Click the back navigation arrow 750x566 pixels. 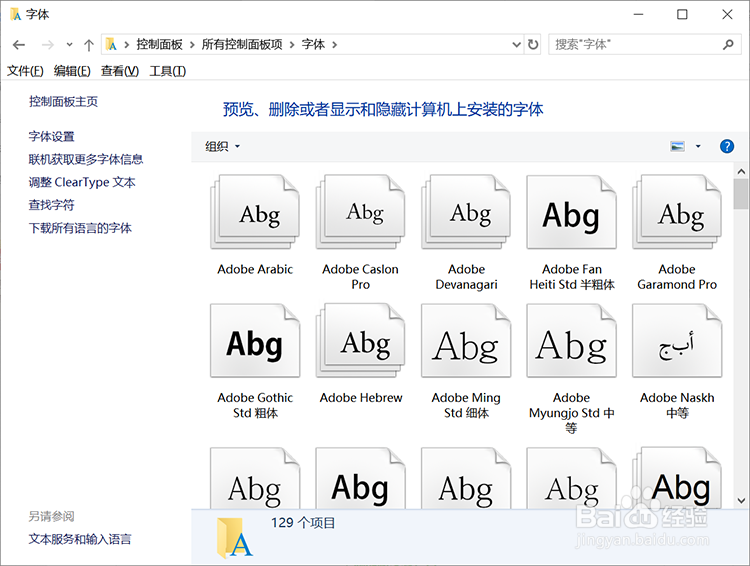(19, 45)
